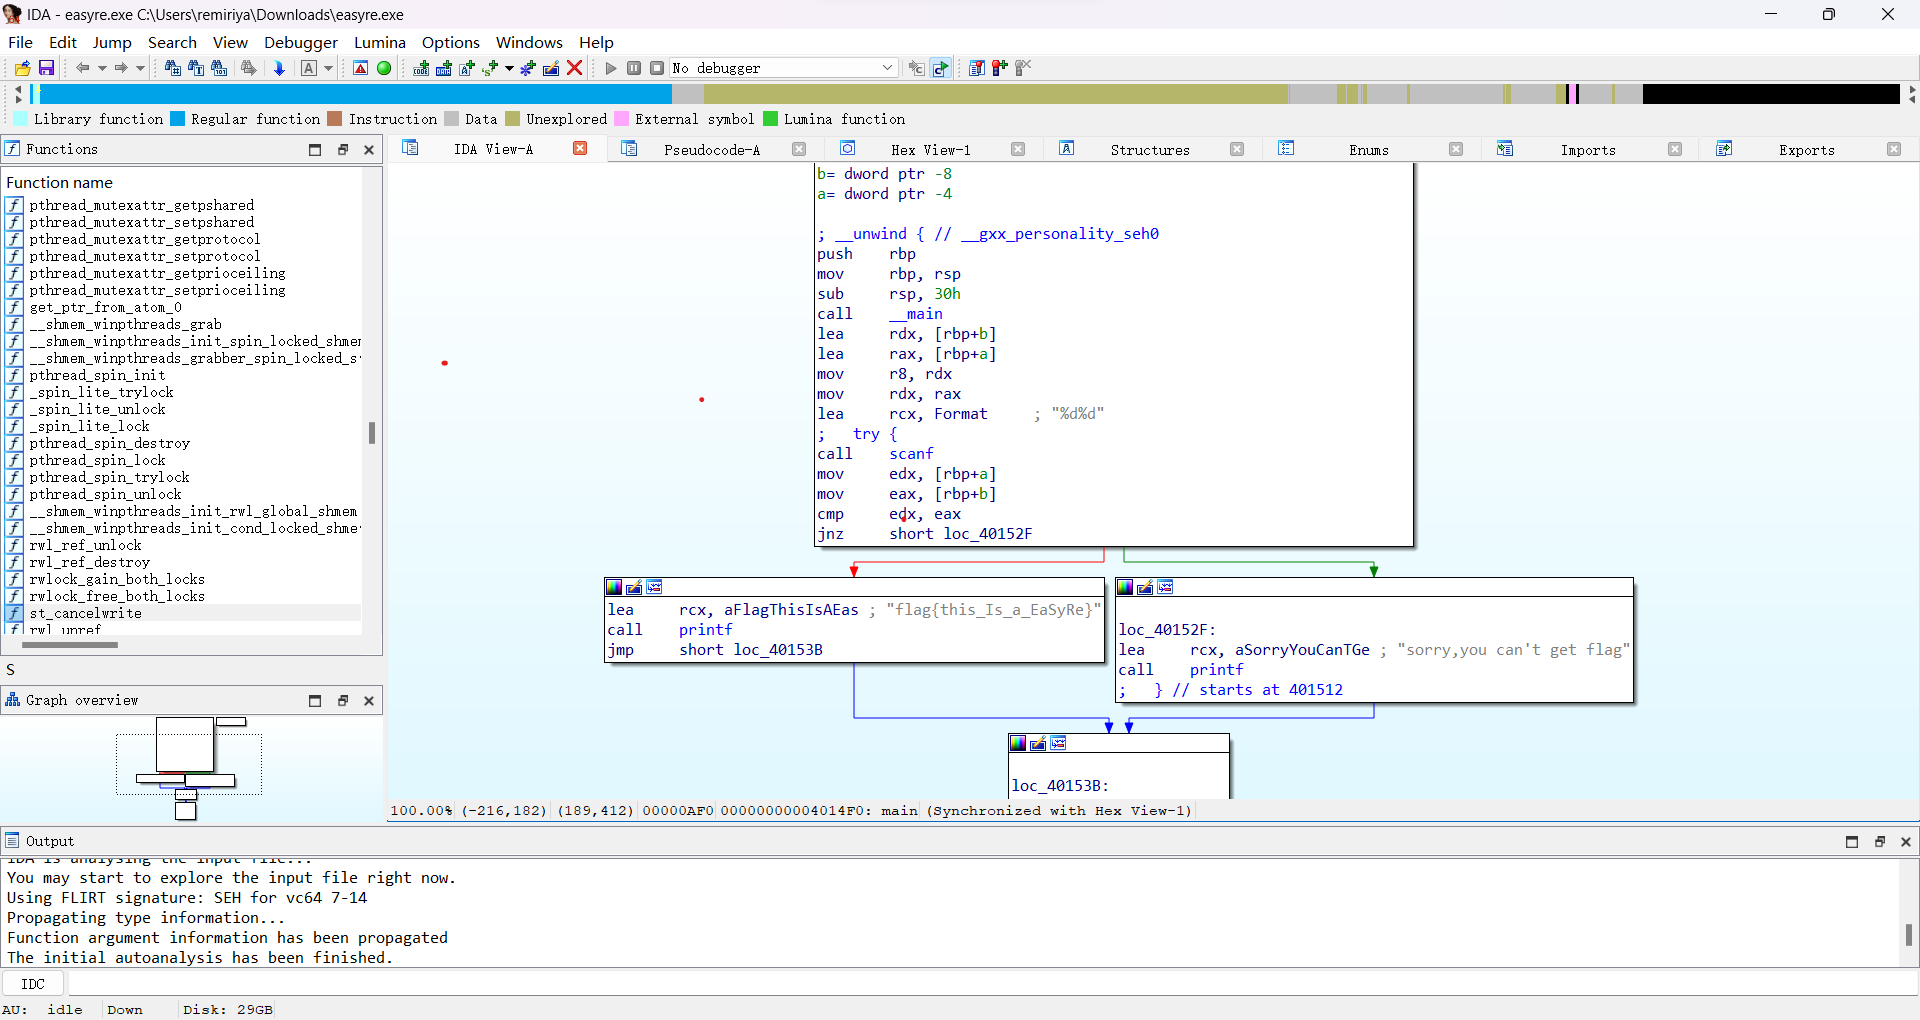Close the Structures tab
The width and height of the screenshot is (1920, 1020).
point(1237,150)
